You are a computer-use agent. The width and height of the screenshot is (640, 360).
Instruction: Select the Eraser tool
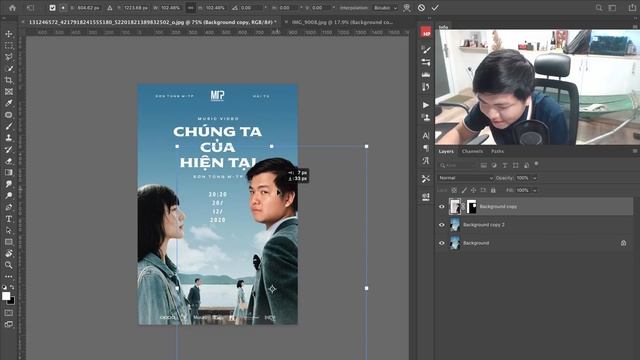[x=9, y=161]
